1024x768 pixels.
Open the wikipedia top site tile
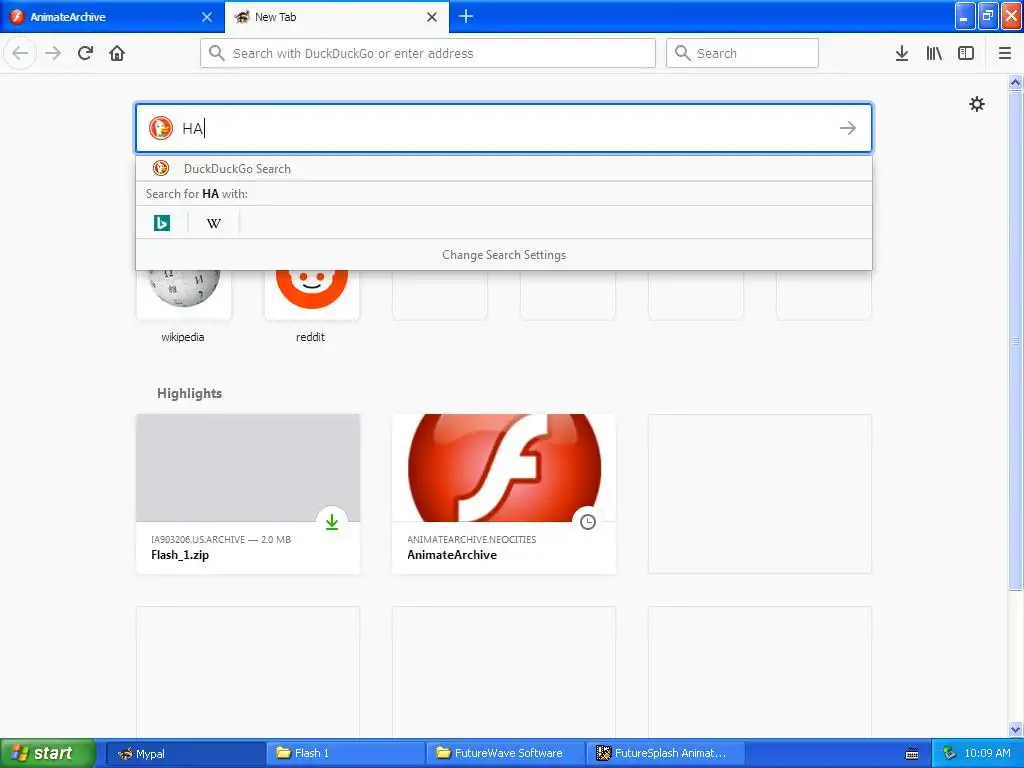[184, 294]
